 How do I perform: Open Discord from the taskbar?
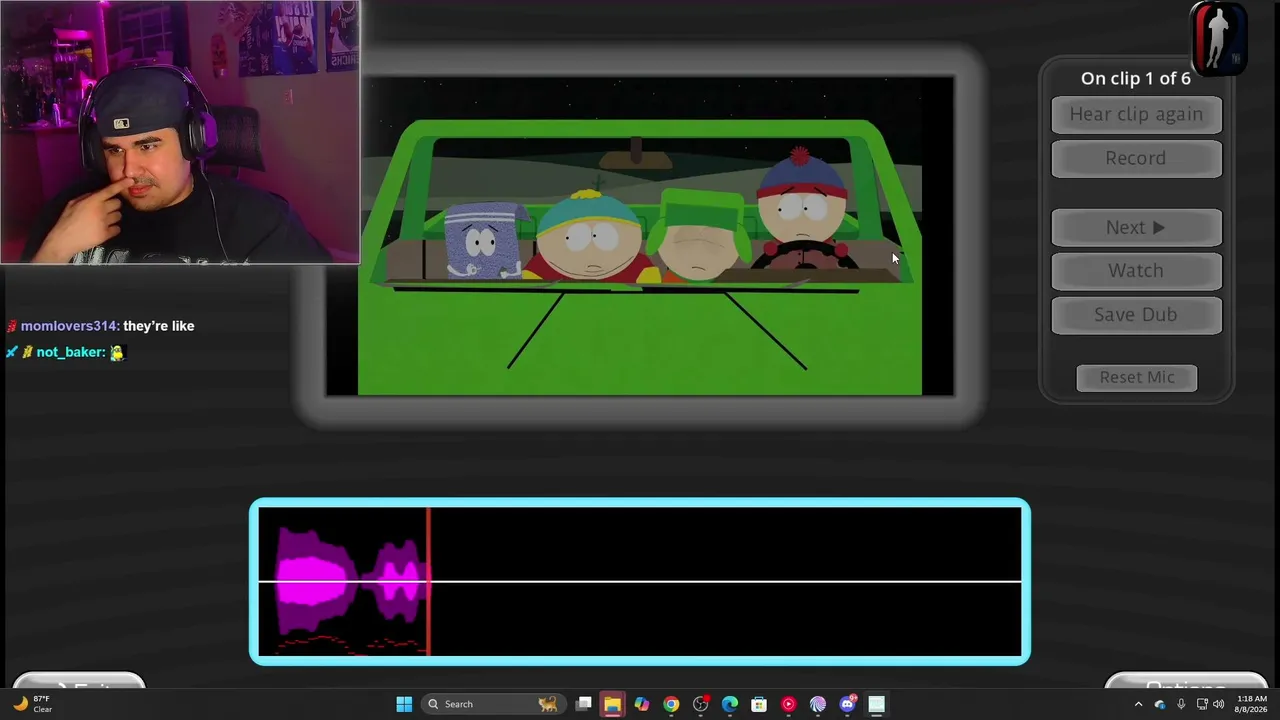click(847, 704)
